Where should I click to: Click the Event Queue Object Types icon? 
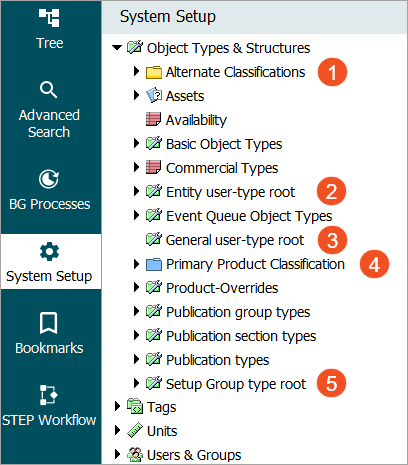(154, 216)
